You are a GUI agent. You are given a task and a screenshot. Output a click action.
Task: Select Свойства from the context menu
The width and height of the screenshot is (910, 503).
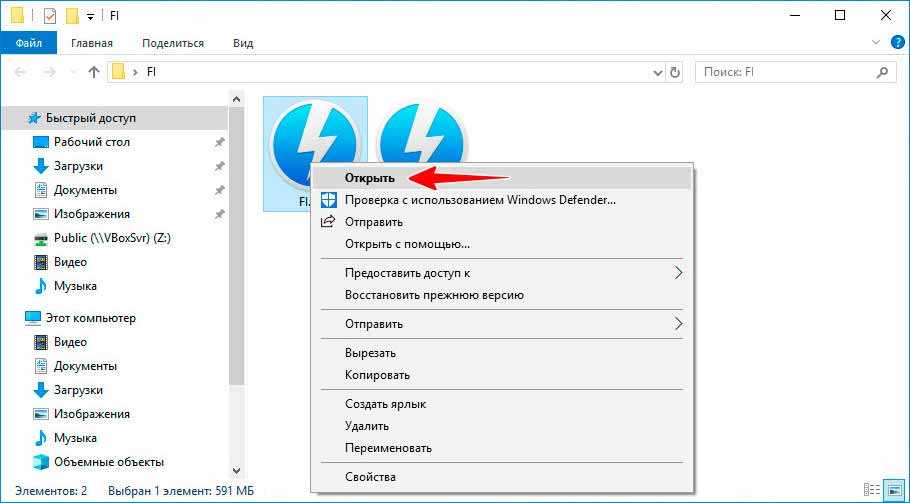370,477
